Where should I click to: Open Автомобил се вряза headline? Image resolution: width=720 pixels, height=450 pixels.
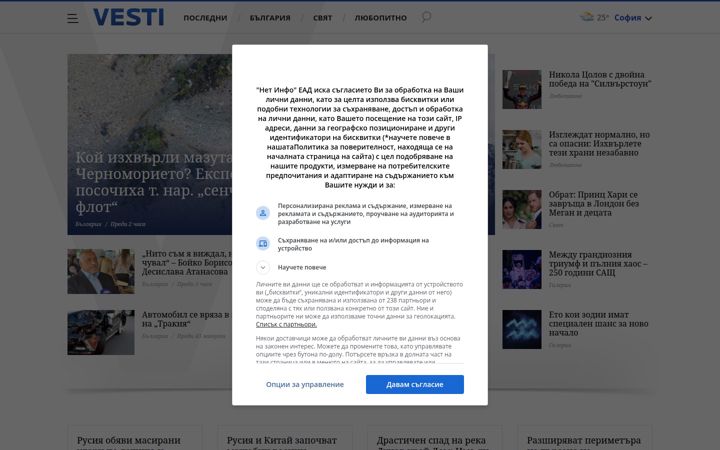(x=186, y=319)
